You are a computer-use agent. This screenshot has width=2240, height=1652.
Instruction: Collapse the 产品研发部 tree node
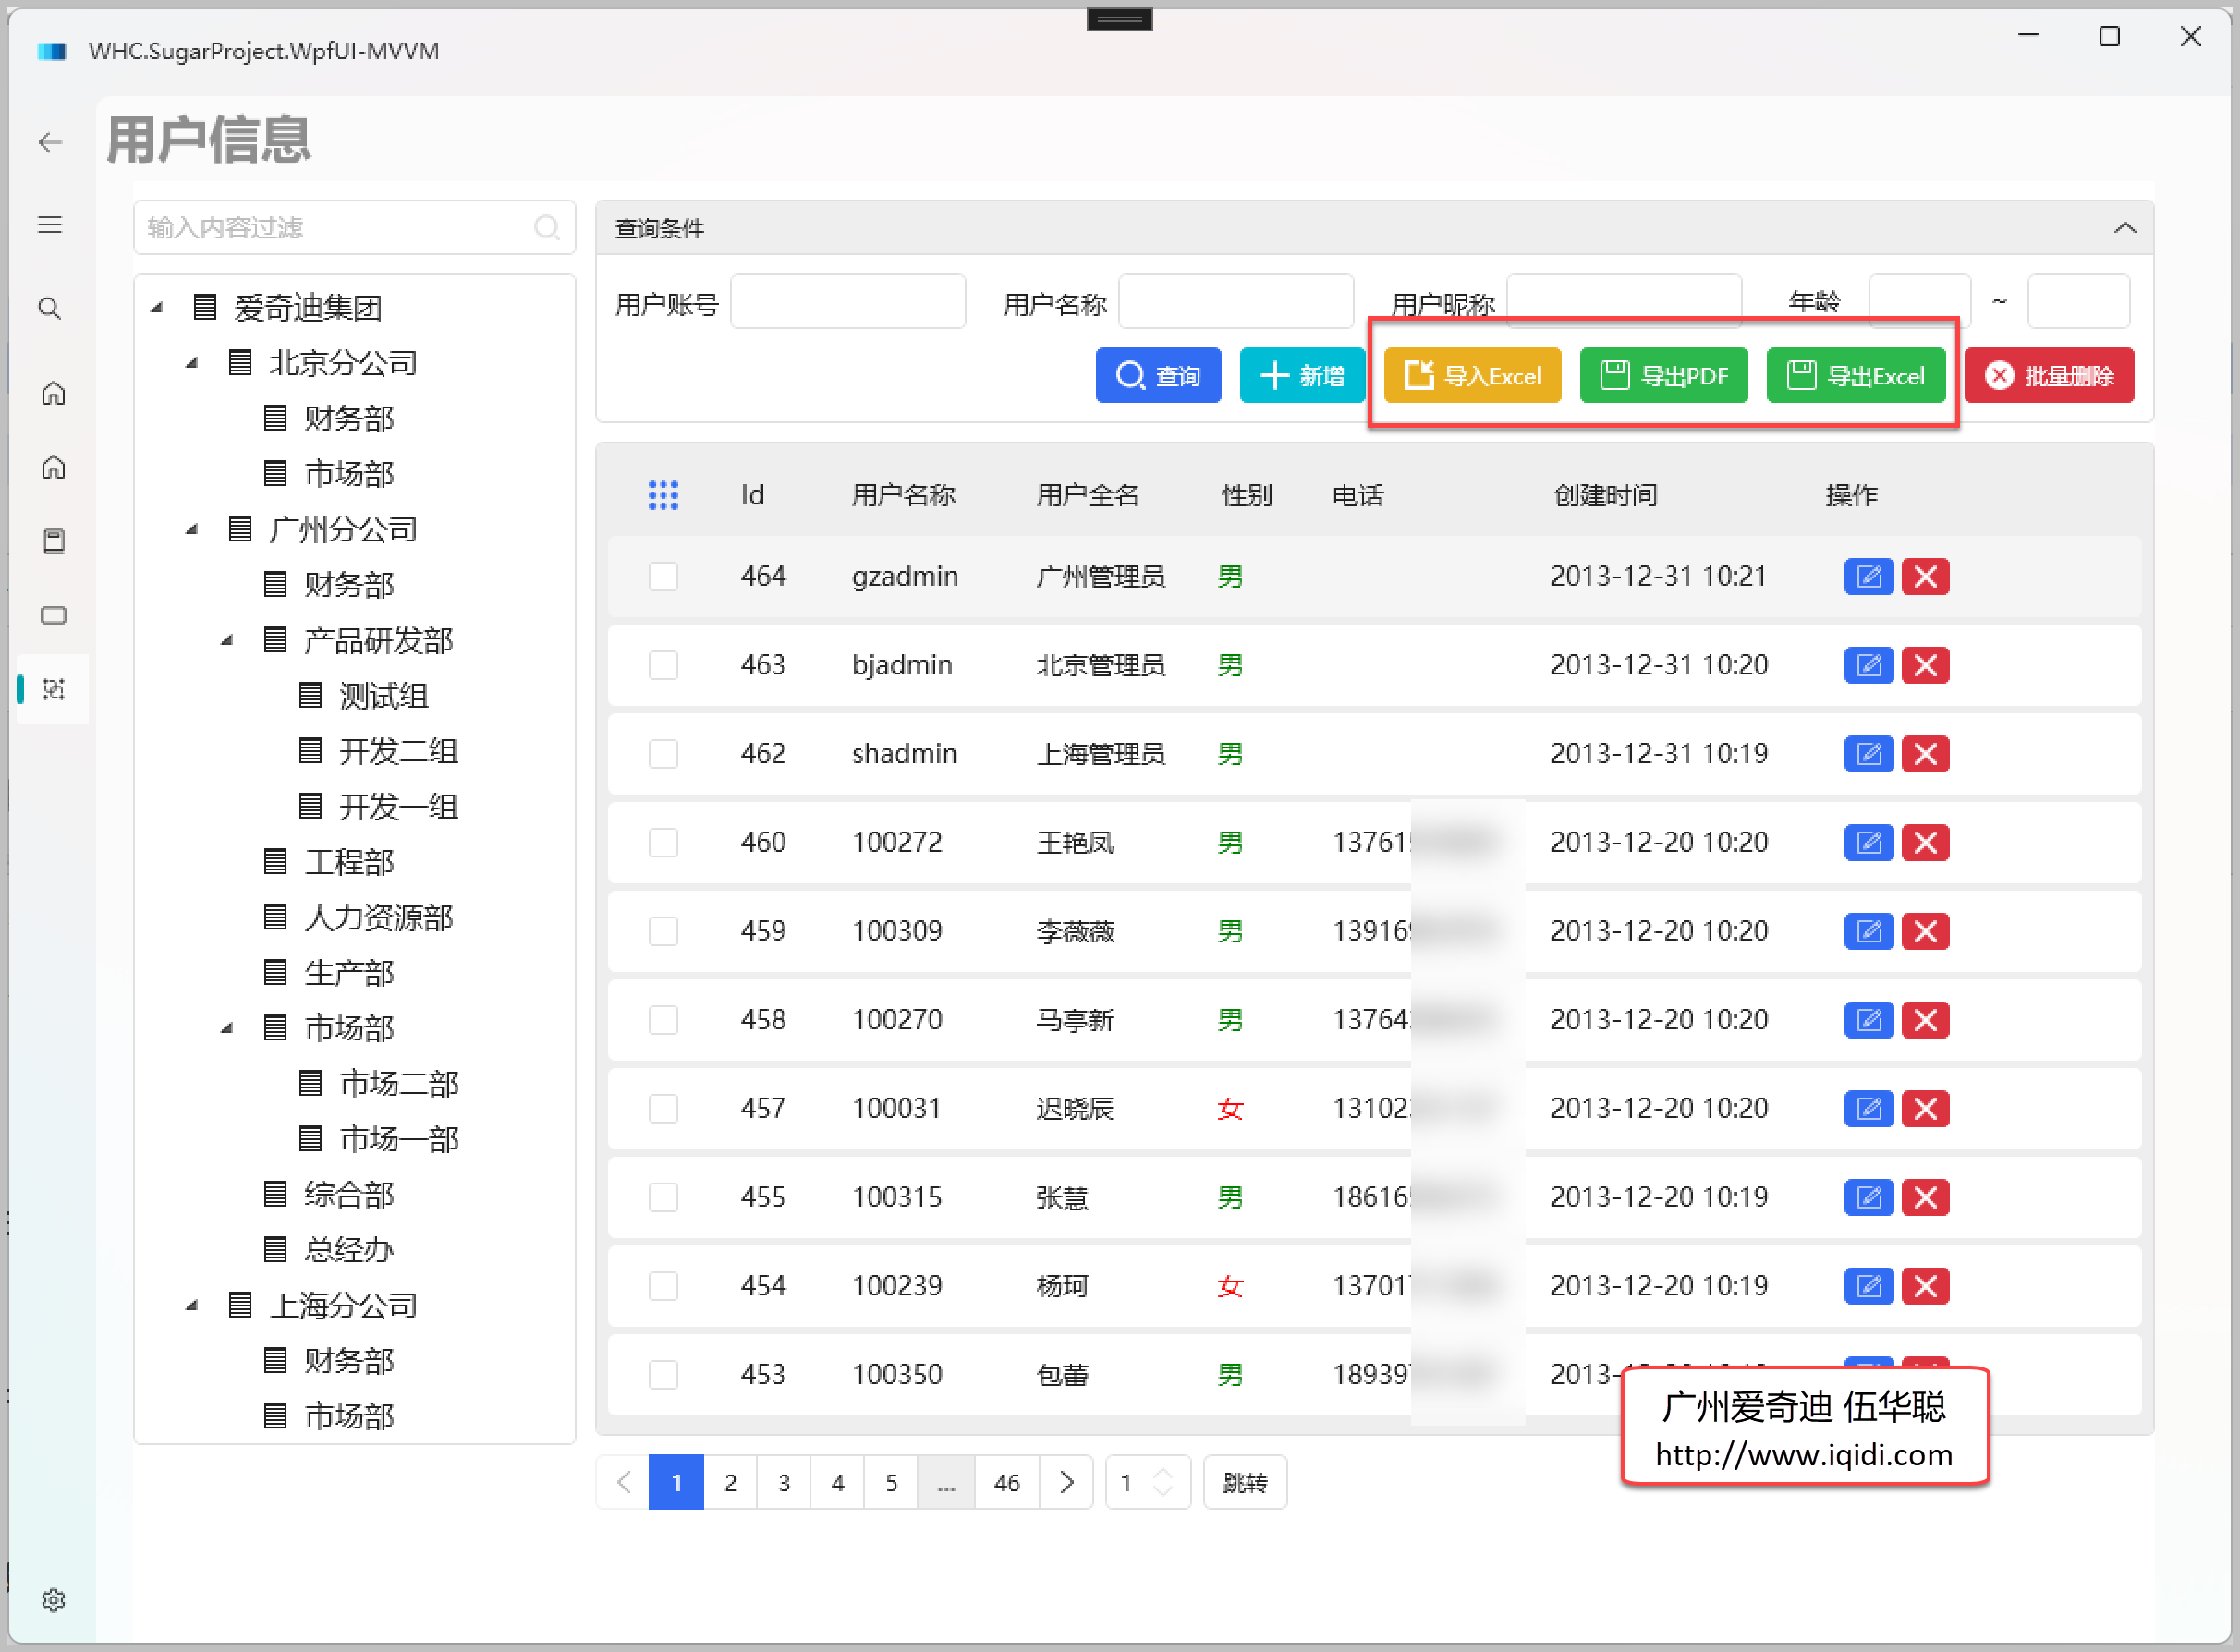pos(227,640)
